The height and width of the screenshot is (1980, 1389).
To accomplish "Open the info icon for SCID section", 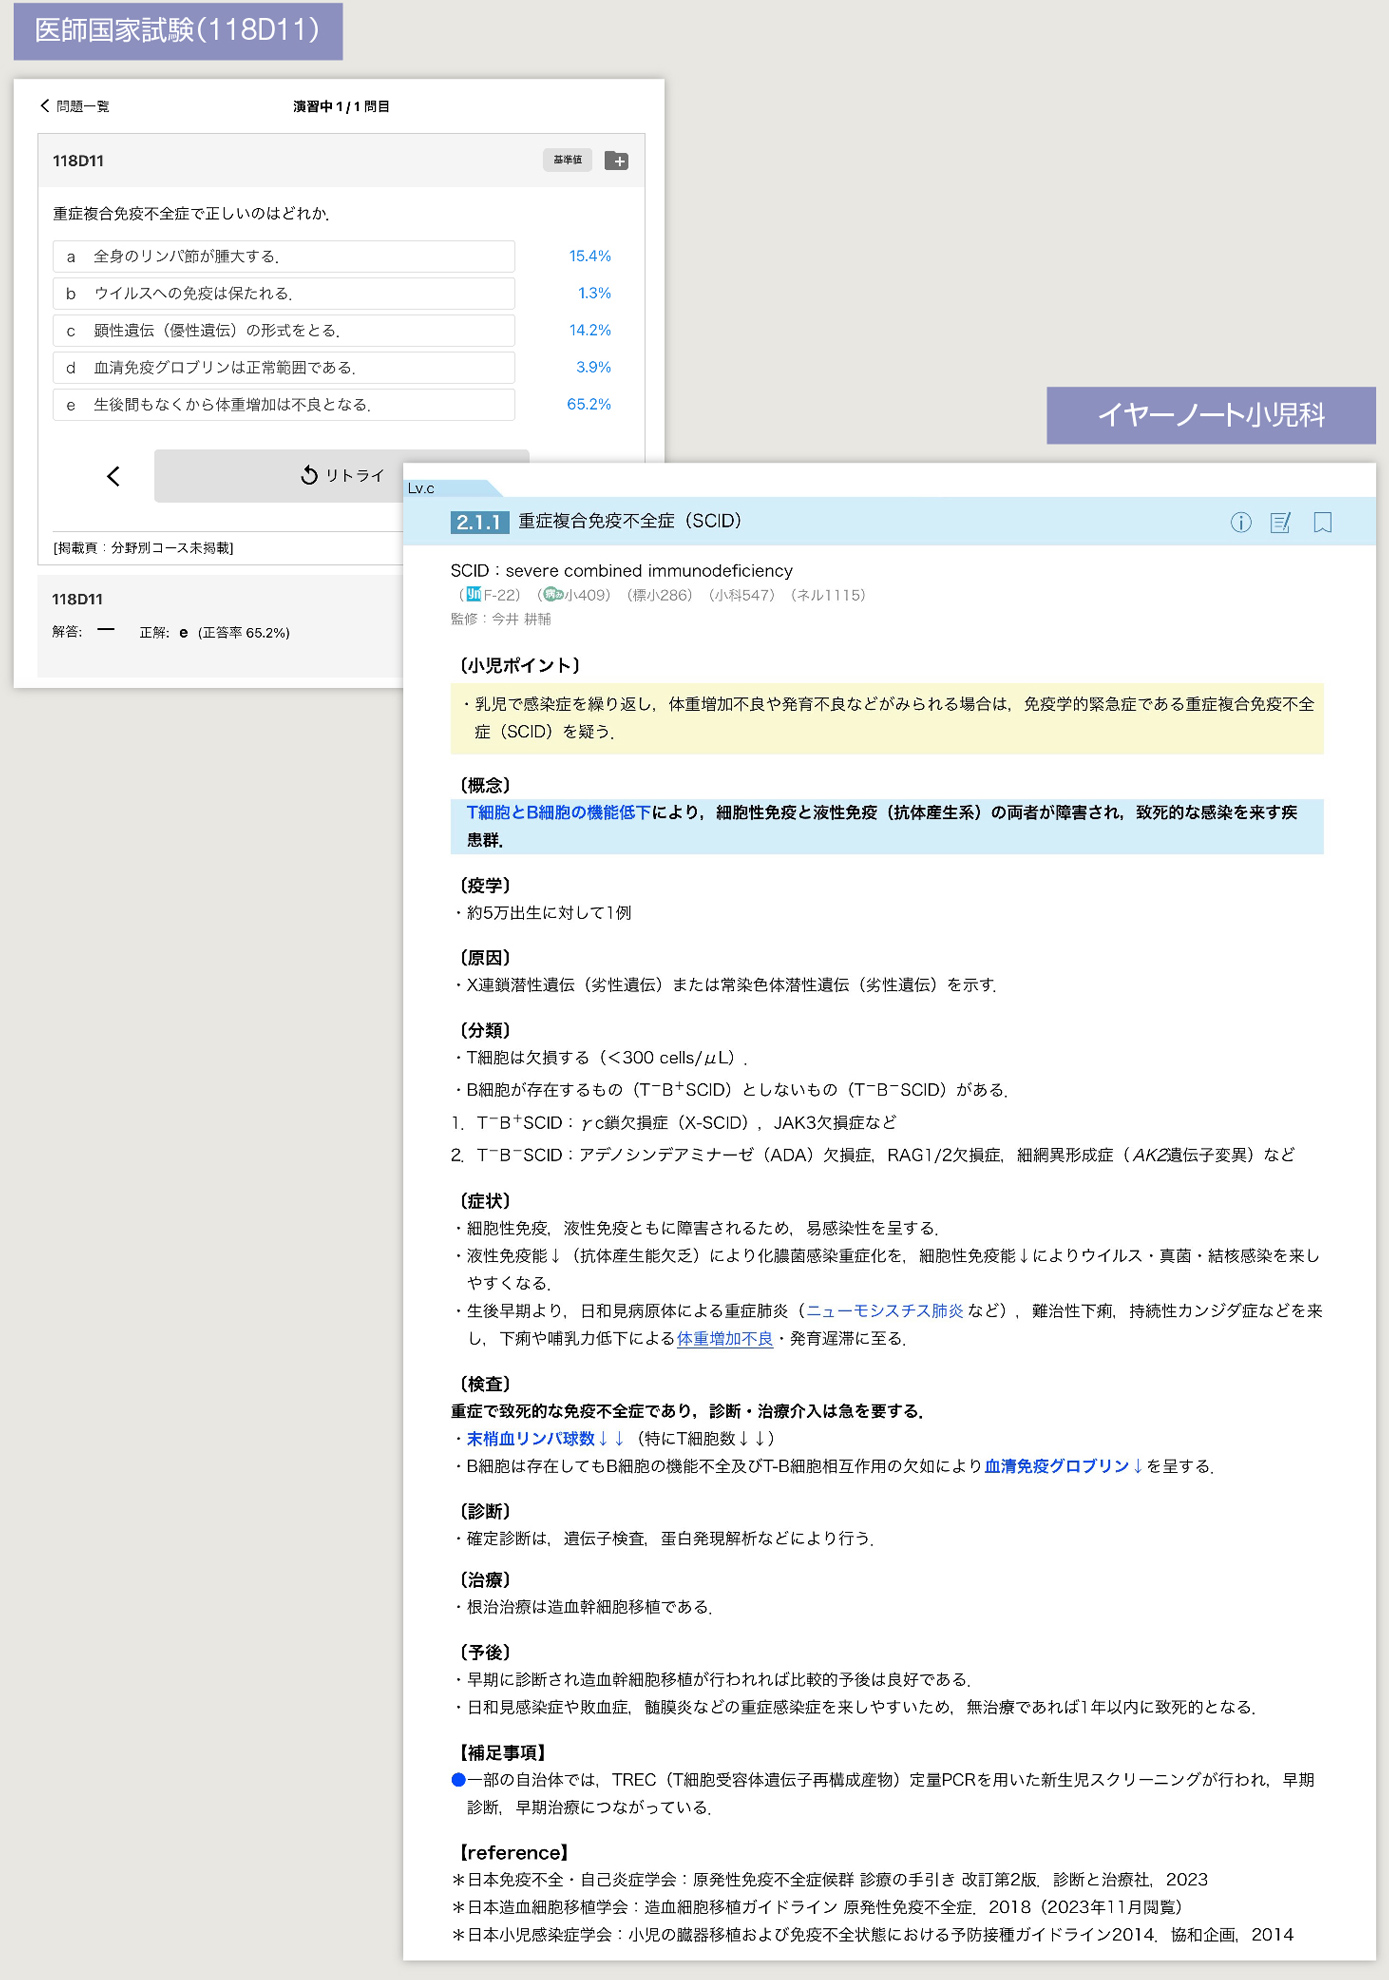I will [x=1241, y=522].
